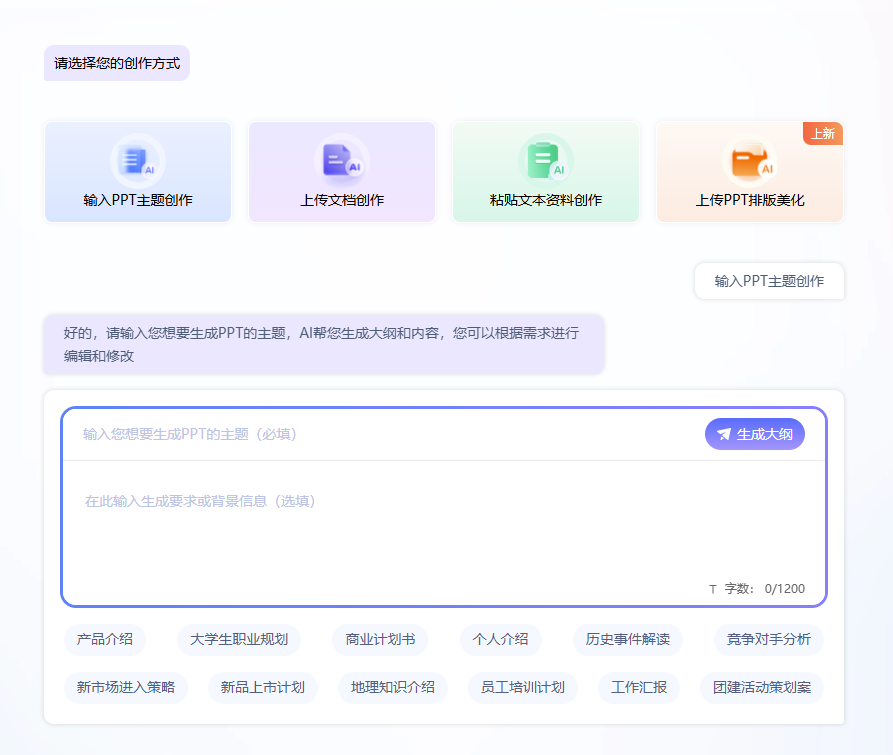Pick the 个人介绍 topic chip
The width and height of the screenshot is (893, 755).
tap(501, 639)
